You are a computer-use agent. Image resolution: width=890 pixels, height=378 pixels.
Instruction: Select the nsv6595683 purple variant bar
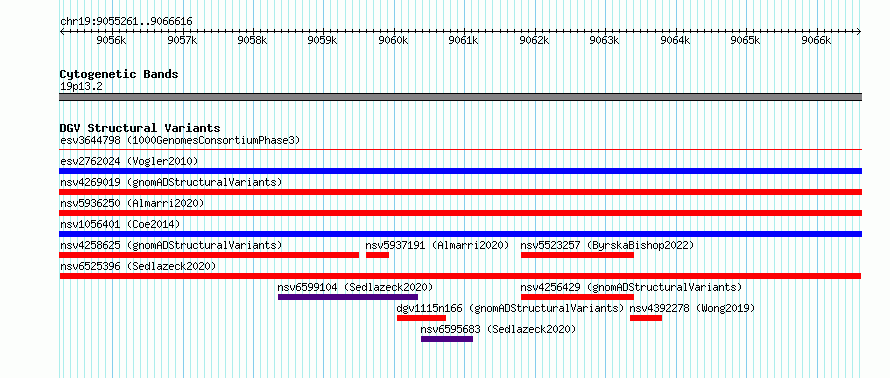447,339
